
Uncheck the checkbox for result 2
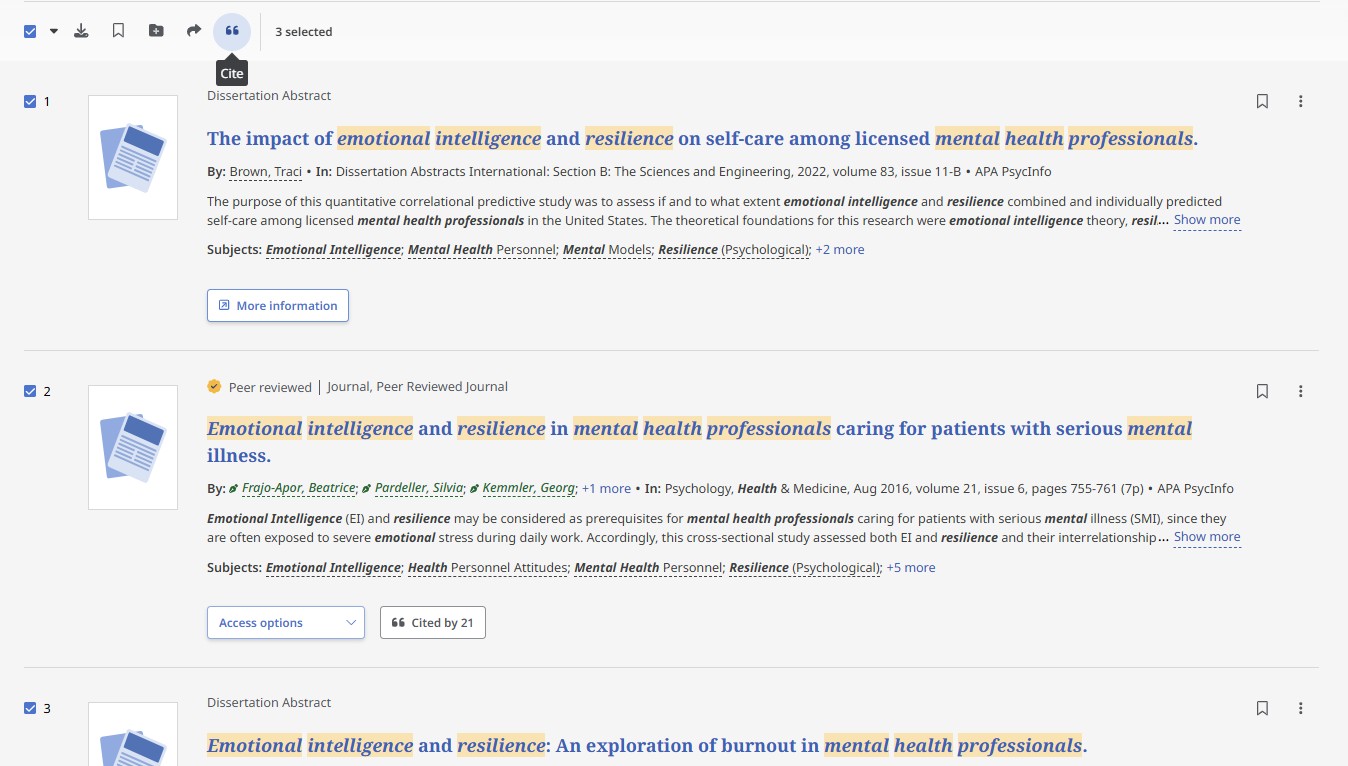pyautogui.click(x=30, y=391)
